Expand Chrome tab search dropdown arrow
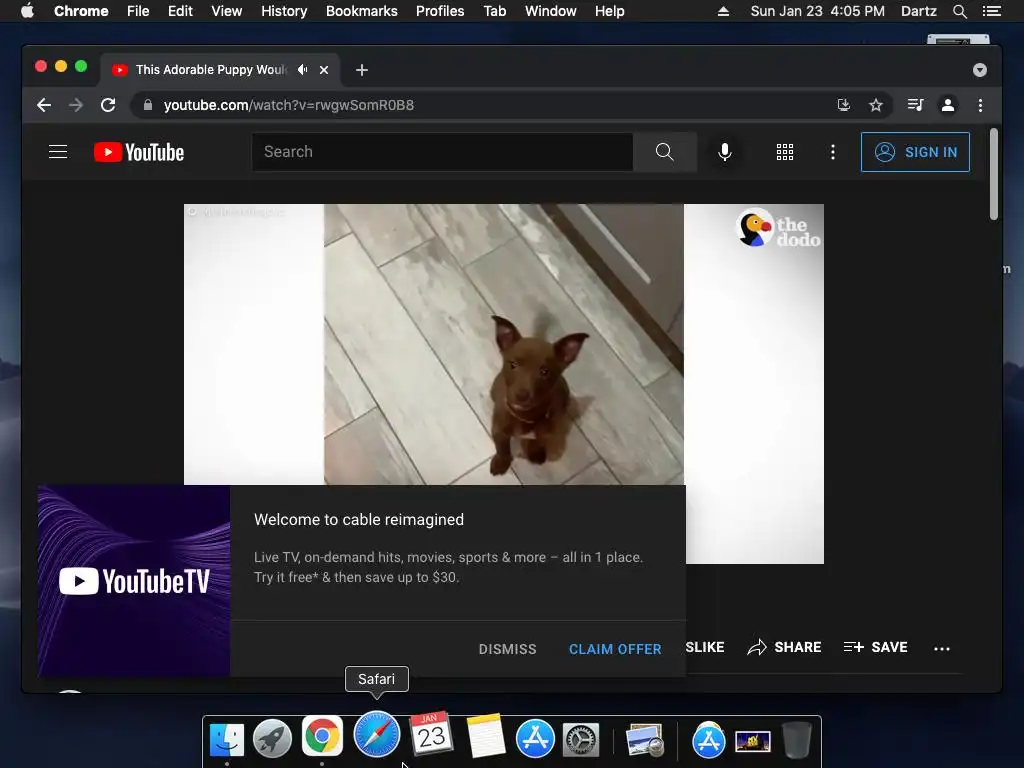The image size is (1024, 768). click(x=980, y=70)
